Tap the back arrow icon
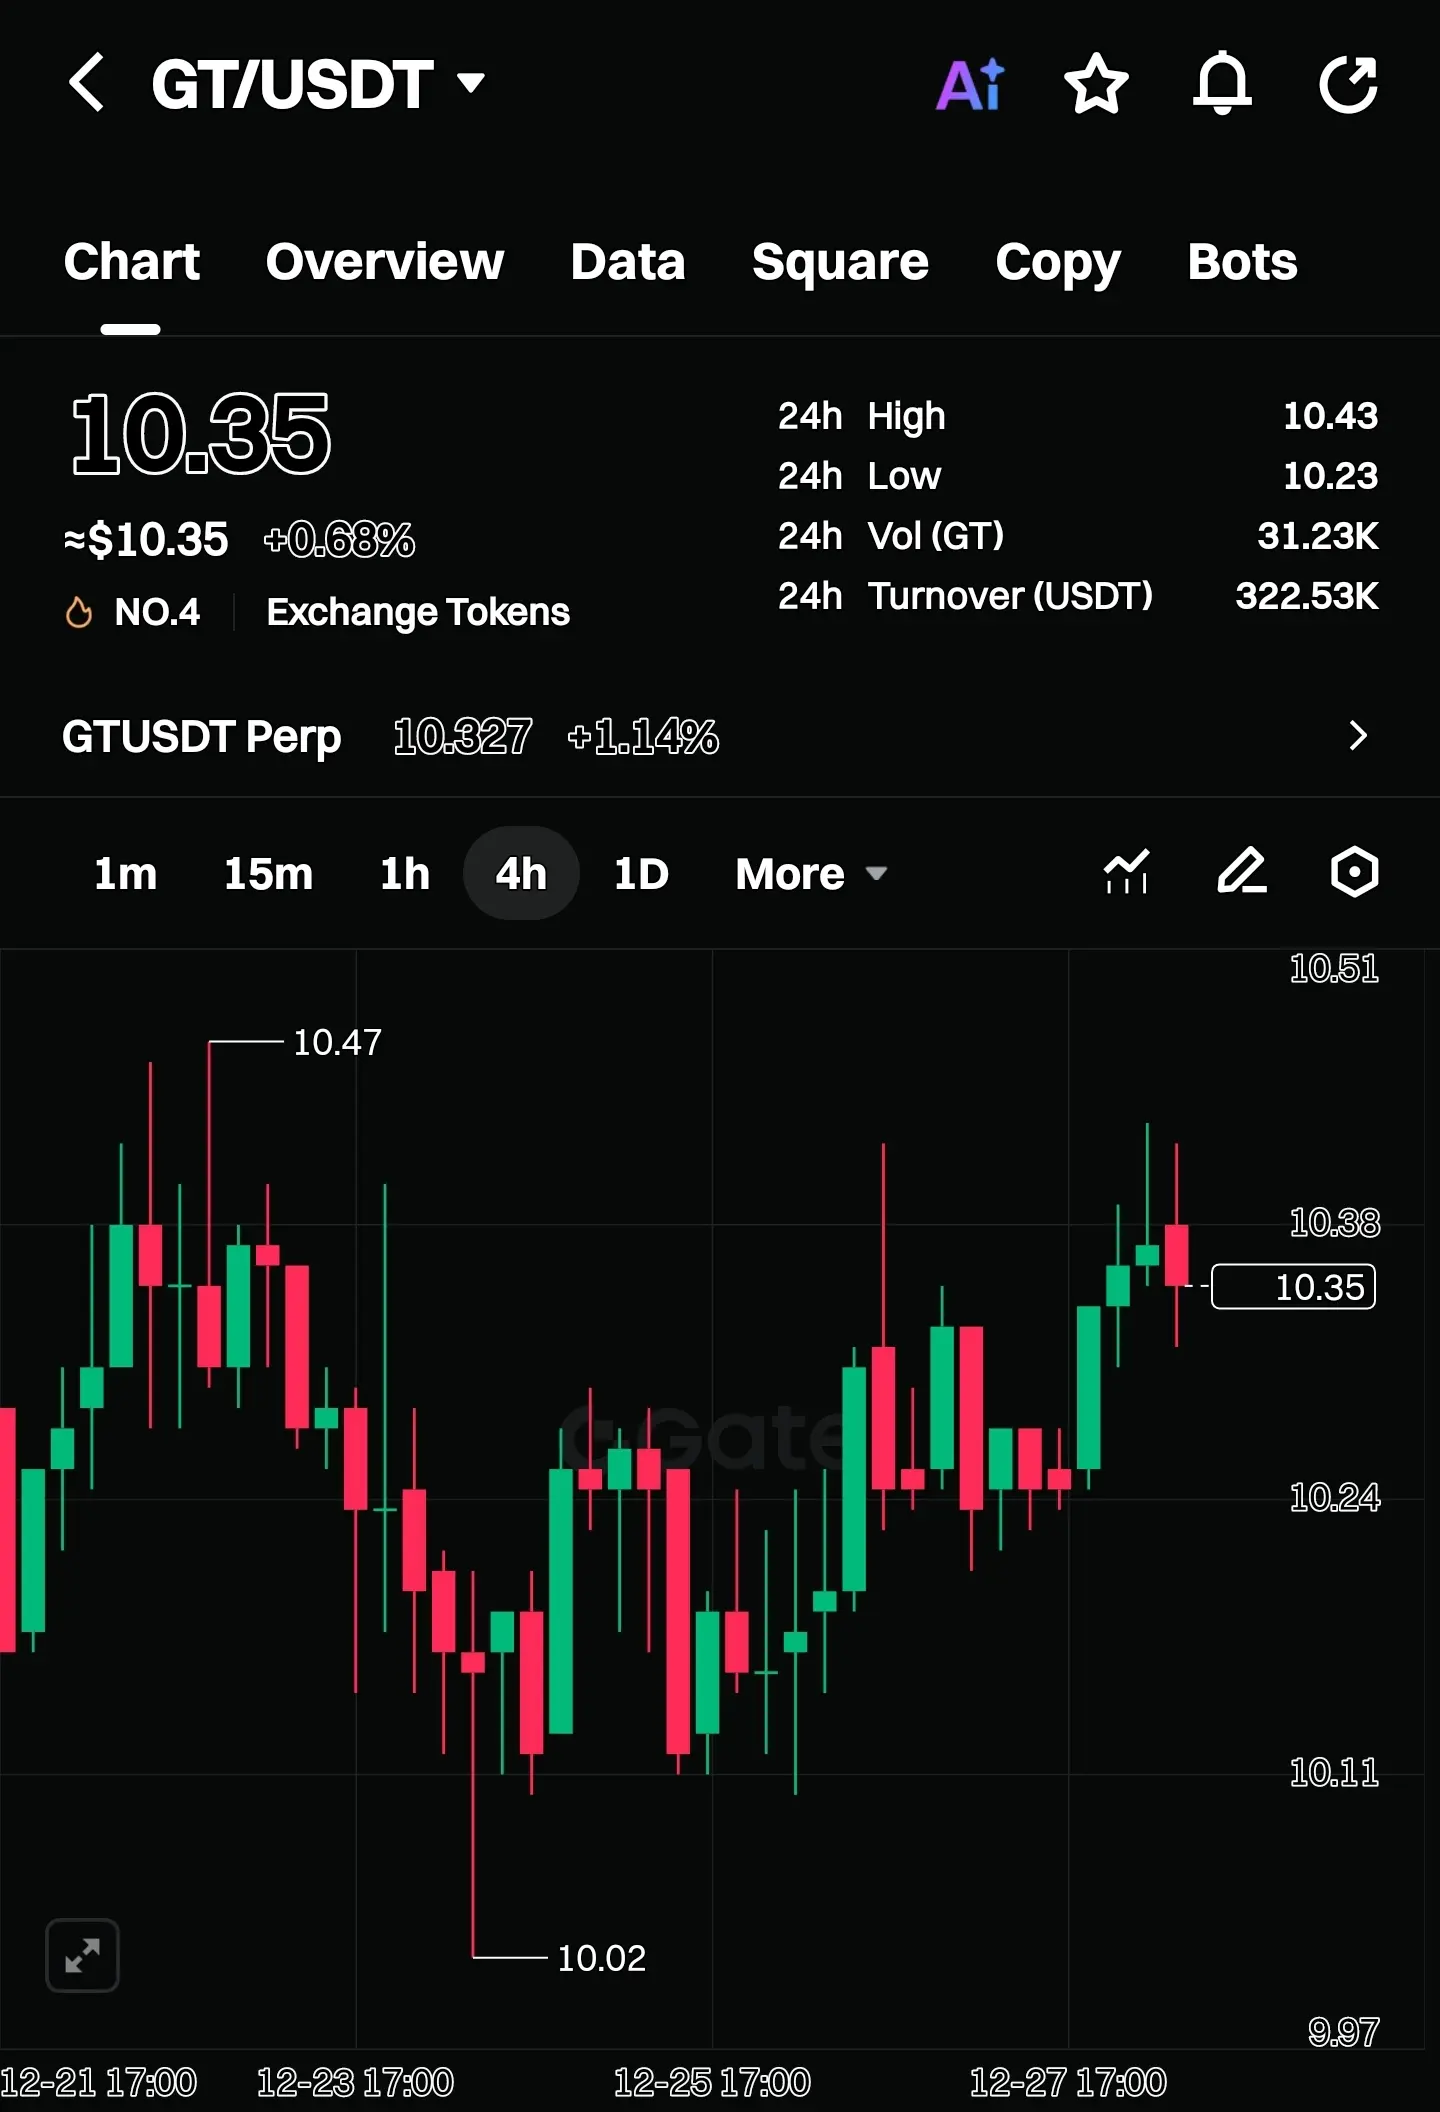 point(87,82)
